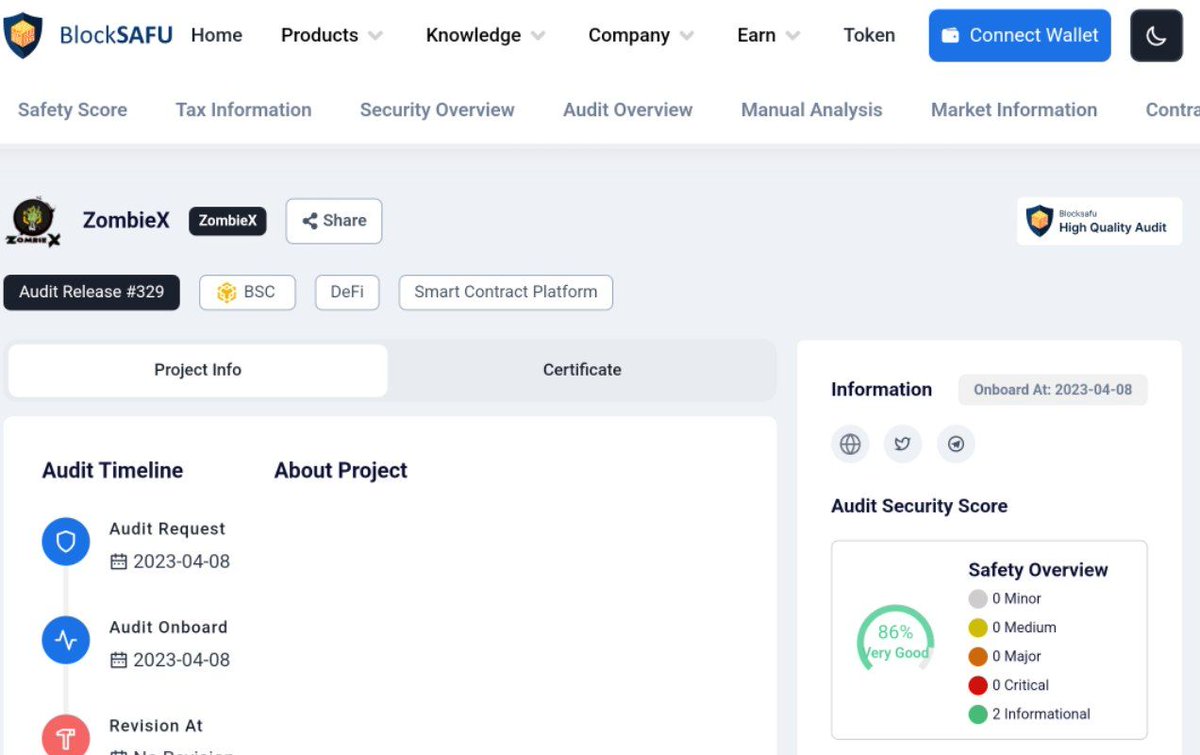Screen dimensions: 1200x755
Task: Select the Smart Contract Platform tag
Action: [x=506, y=293]
